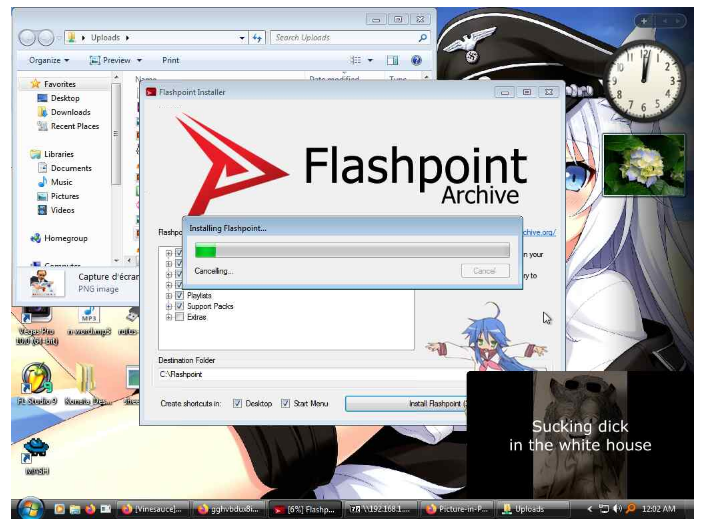704x527 pixels.
Task: Click Print in the Explorer toolbar
Action: click(x=171, y=60)
